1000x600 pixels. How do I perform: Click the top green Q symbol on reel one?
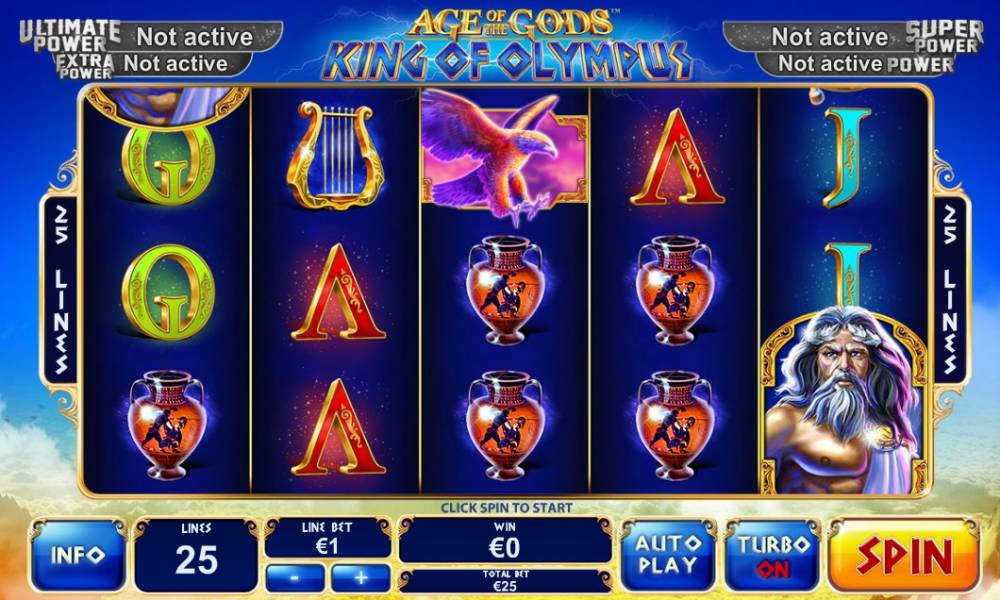[168, 165]
